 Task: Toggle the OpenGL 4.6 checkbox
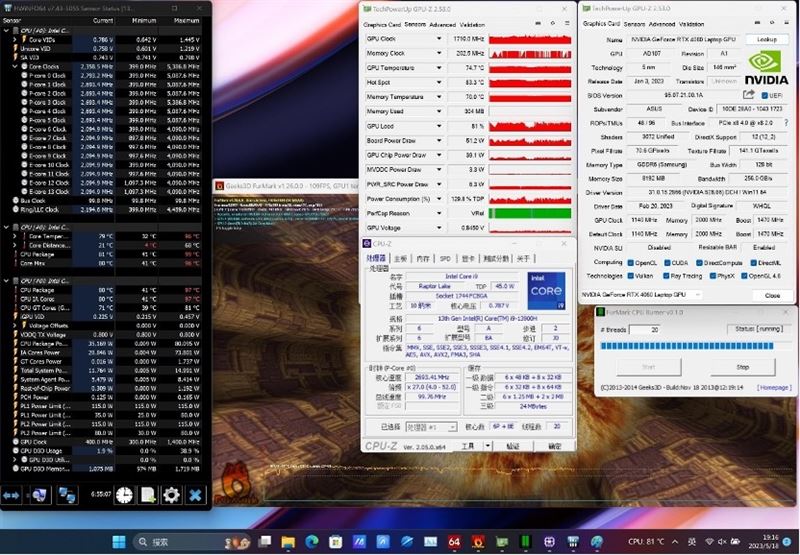point(744,276)
